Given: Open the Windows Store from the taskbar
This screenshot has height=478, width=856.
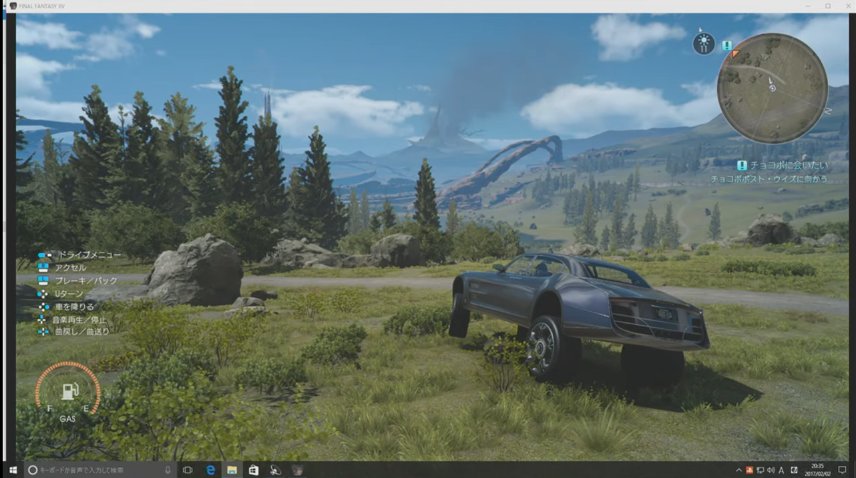Looking at the screenshot, I should pos(253,470).
